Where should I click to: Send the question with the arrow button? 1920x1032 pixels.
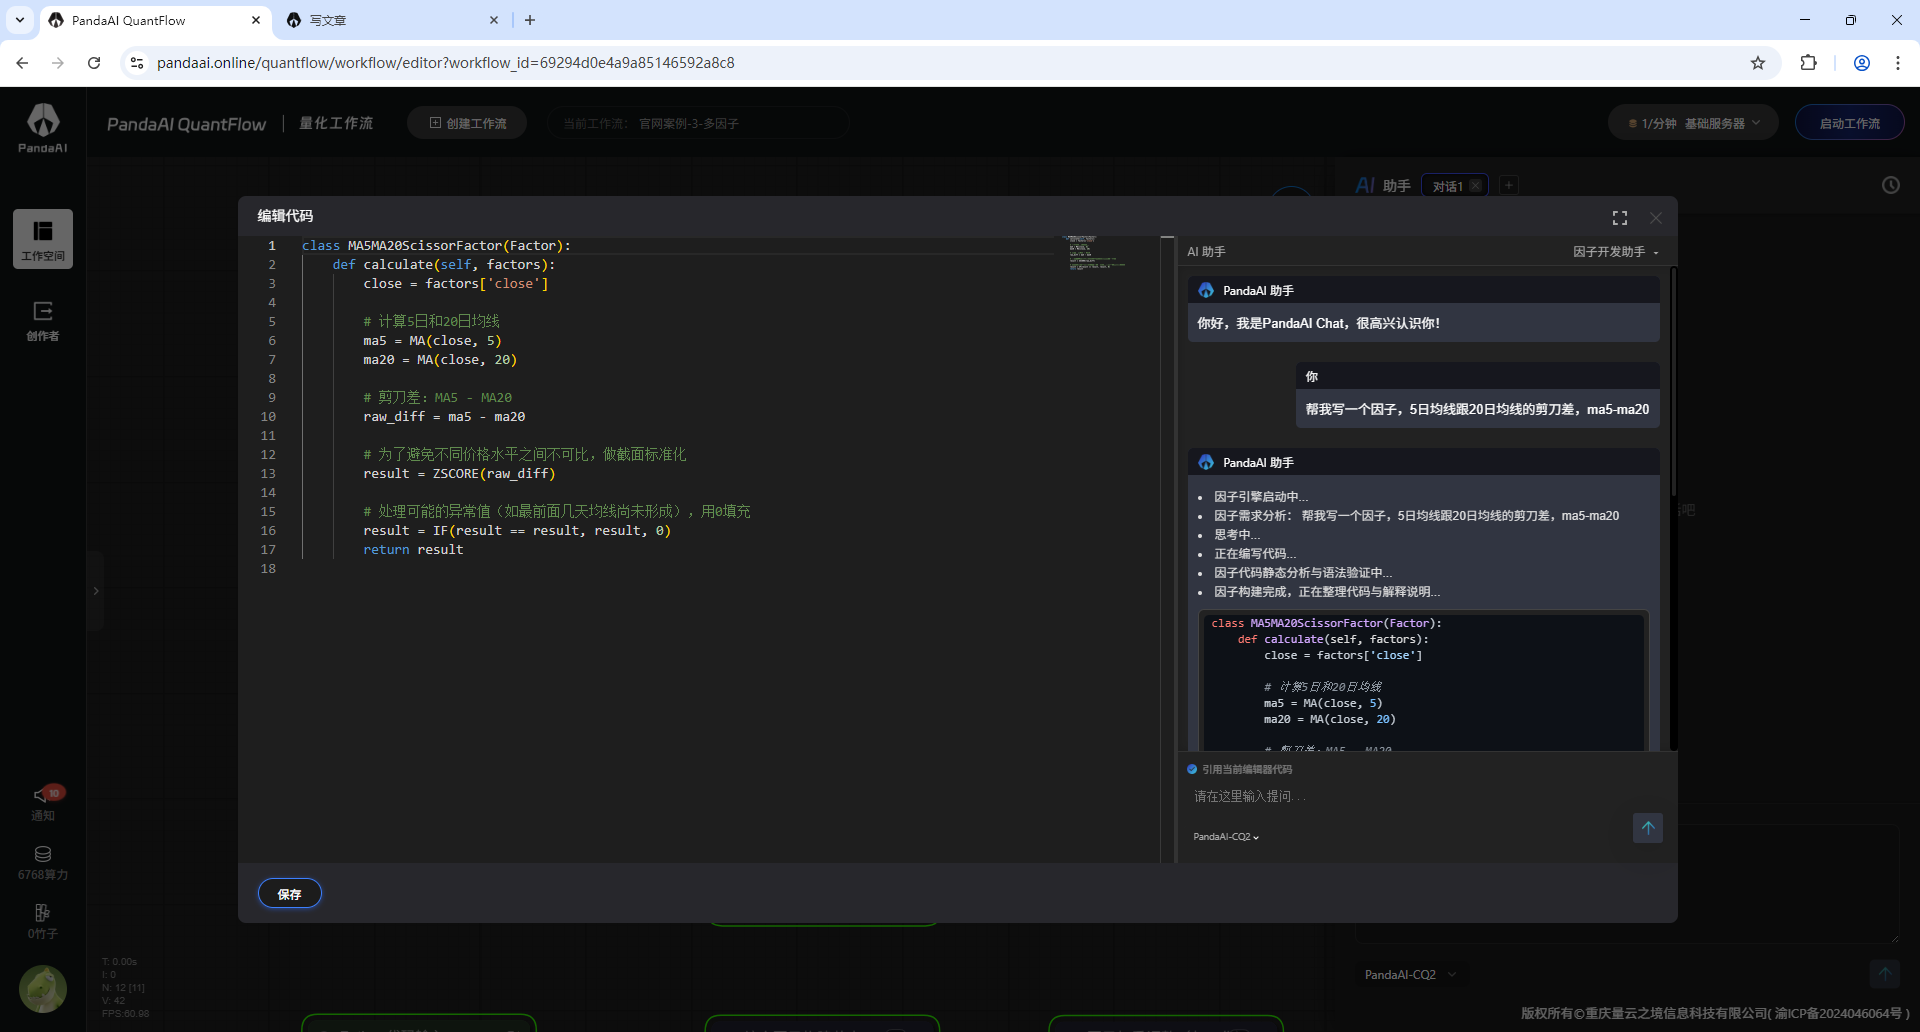[x=1648, y=828]
